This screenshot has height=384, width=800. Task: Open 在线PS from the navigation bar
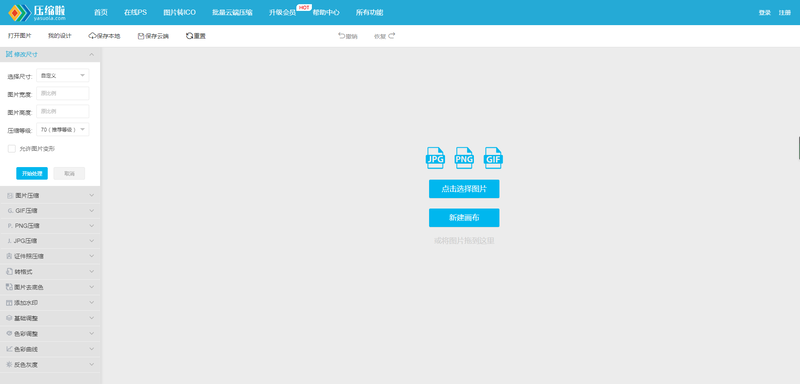(135, 13)
